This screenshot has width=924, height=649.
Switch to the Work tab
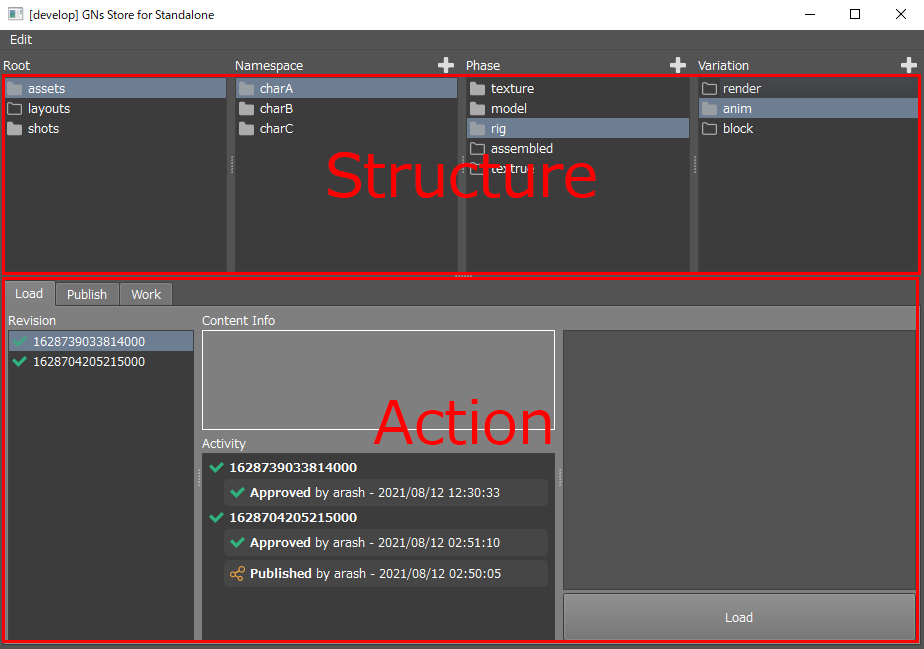146,295
